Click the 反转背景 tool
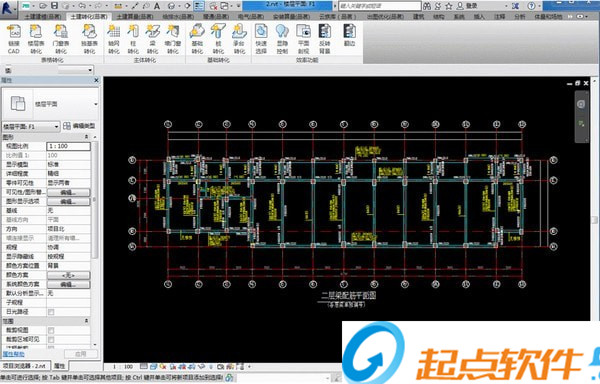The width and height of the screenshot is (600, 384). click(x=324, y=39)
